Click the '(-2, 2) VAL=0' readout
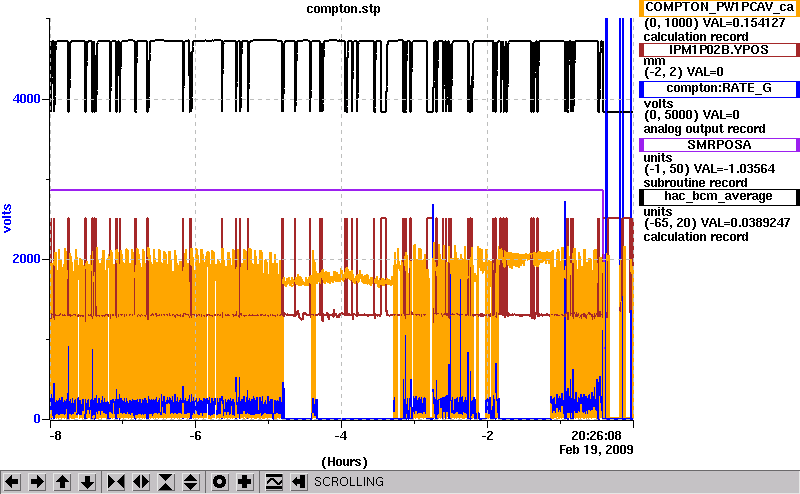 (x=684, y=72)
